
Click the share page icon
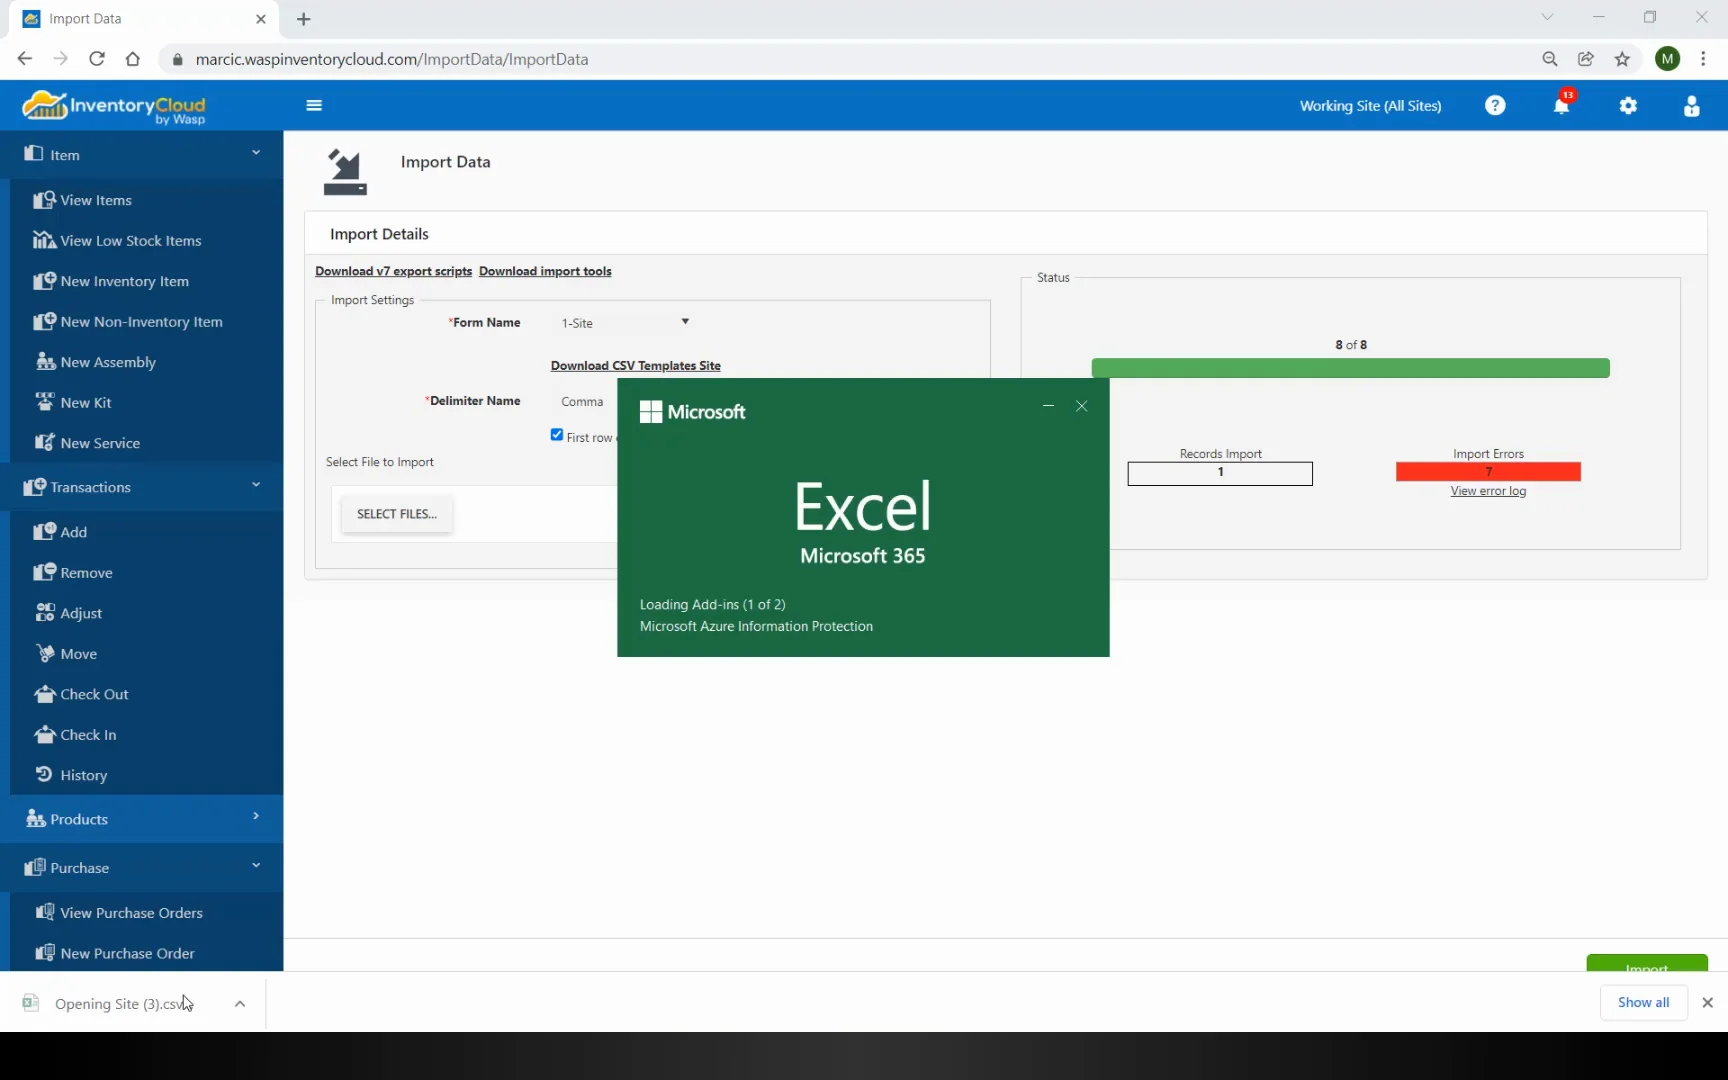click(x=1586, y=59)
